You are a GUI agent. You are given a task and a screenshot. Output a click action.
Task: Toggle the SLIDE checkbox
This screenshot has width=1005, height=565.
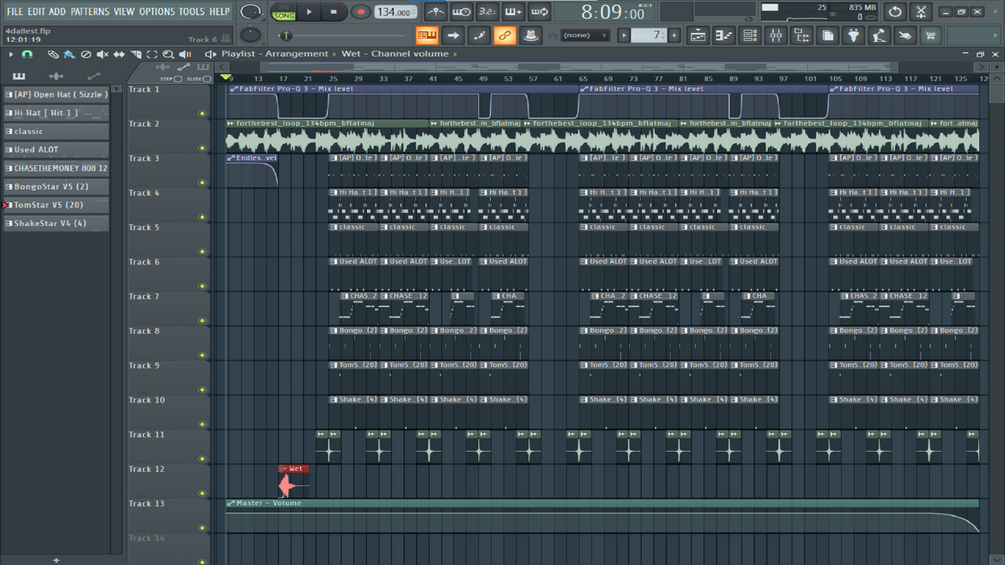(x=207, y=79)
